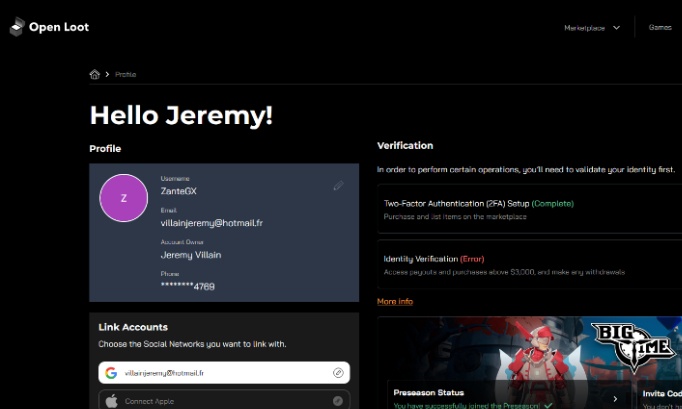Viewport: 682px width, 409px height.
Task: Open the Games menu item
Action: 660,28
